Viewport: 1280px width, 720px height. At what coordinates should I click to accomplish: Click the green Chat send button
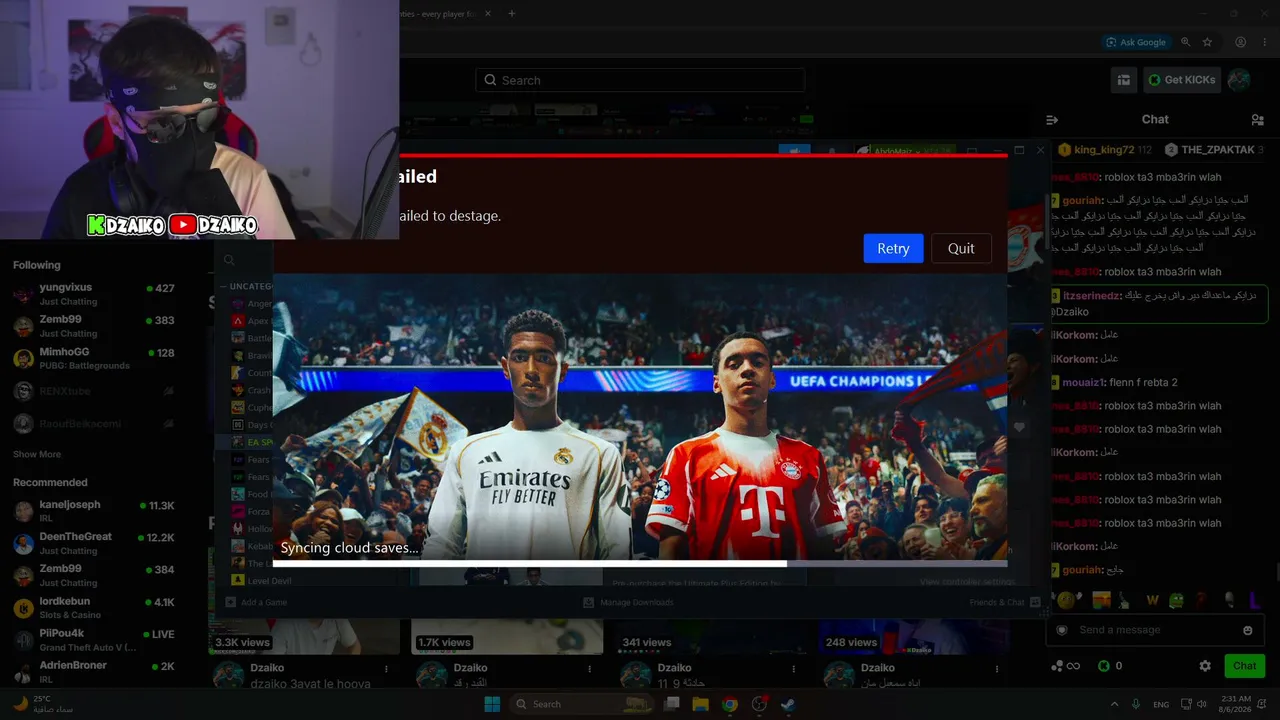click(1245, 666)
